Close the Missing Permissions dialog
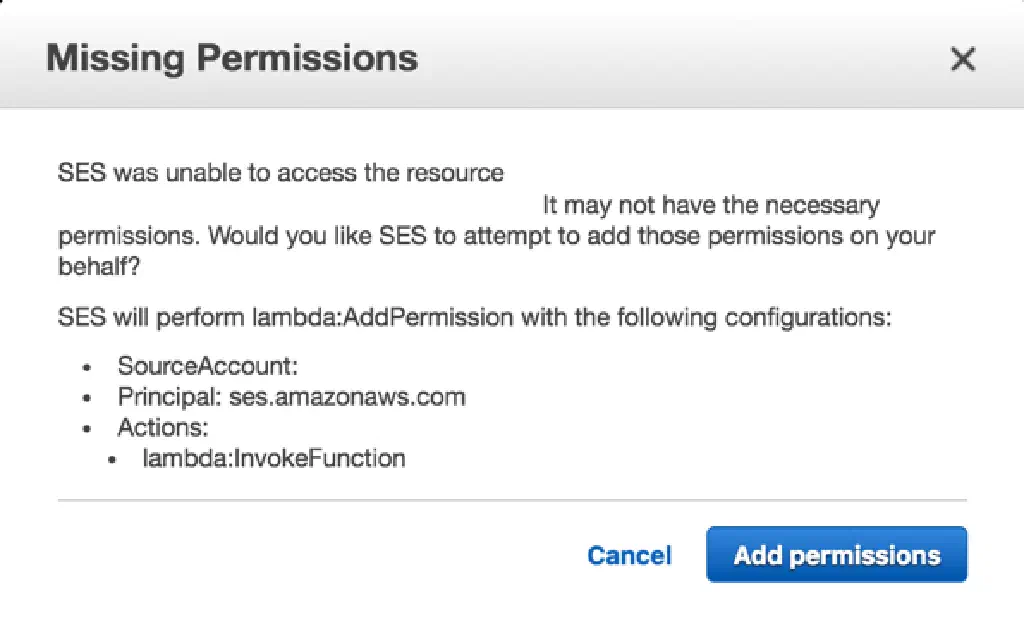1024x619 pixels. coord(962,60)
